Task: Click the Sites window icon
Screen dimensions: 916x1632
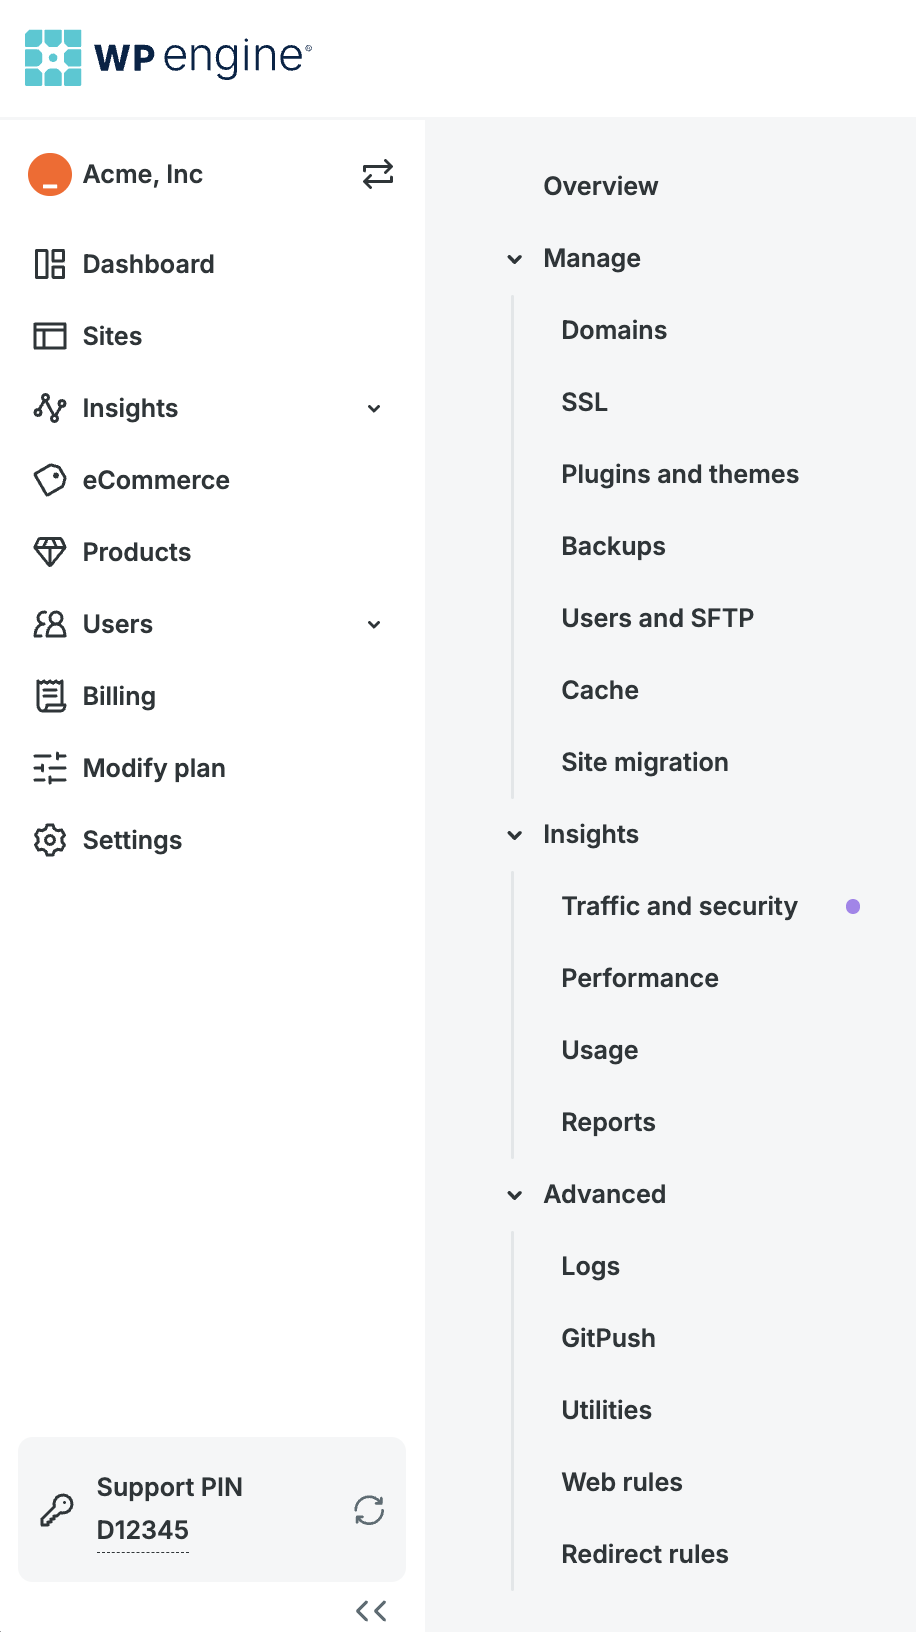Action: (50, 336)
